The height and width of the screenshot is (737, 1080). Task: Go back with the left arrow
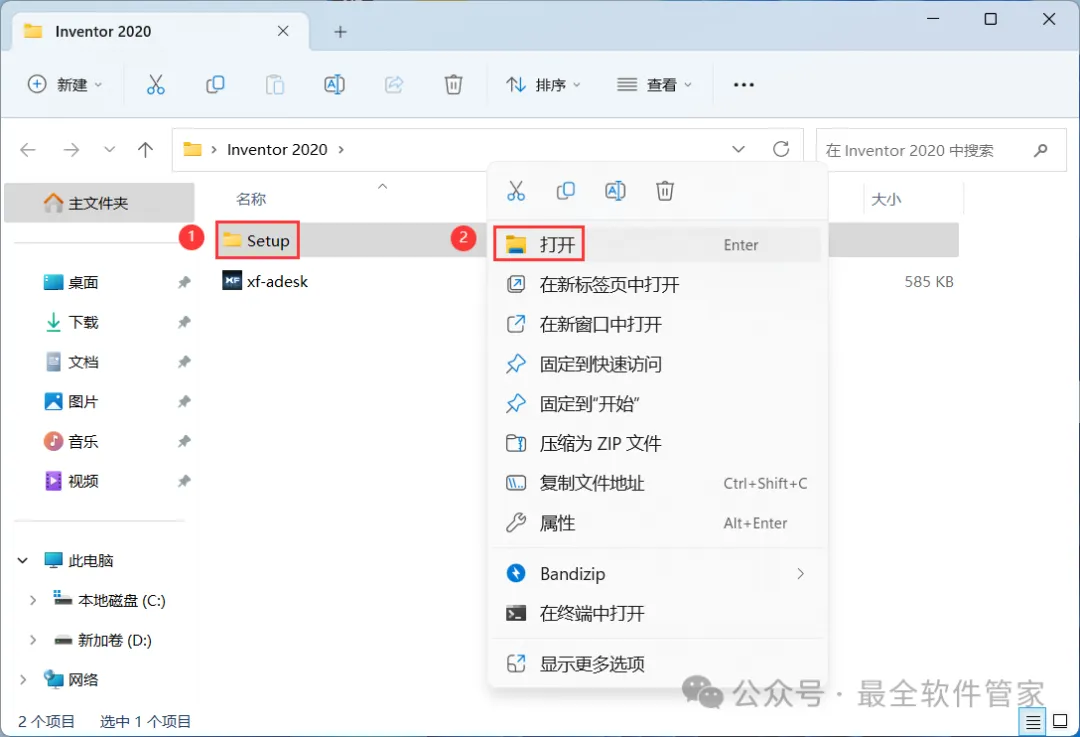tap(28, 149)
